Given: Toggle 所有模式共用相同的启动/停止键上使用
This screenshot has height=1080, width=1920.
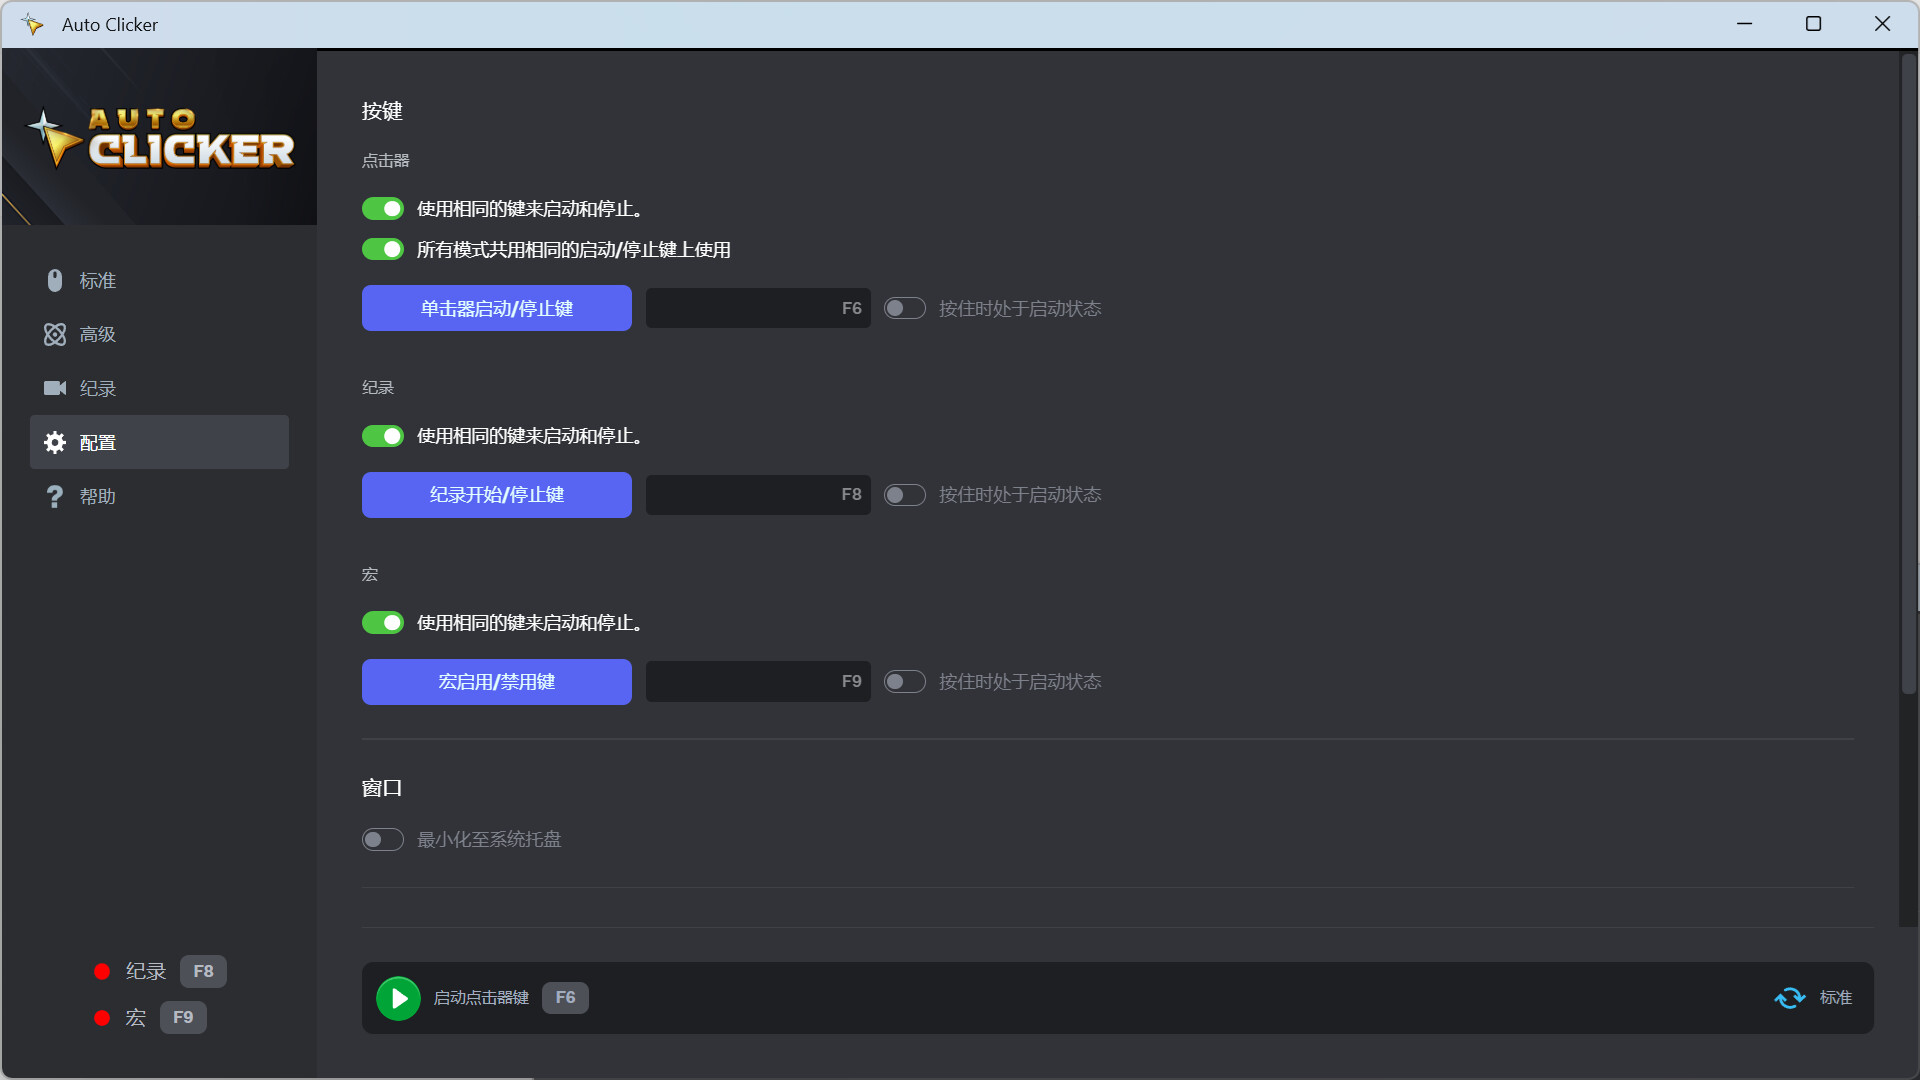Looking at the screenshot, I should (x=382, y=249).
